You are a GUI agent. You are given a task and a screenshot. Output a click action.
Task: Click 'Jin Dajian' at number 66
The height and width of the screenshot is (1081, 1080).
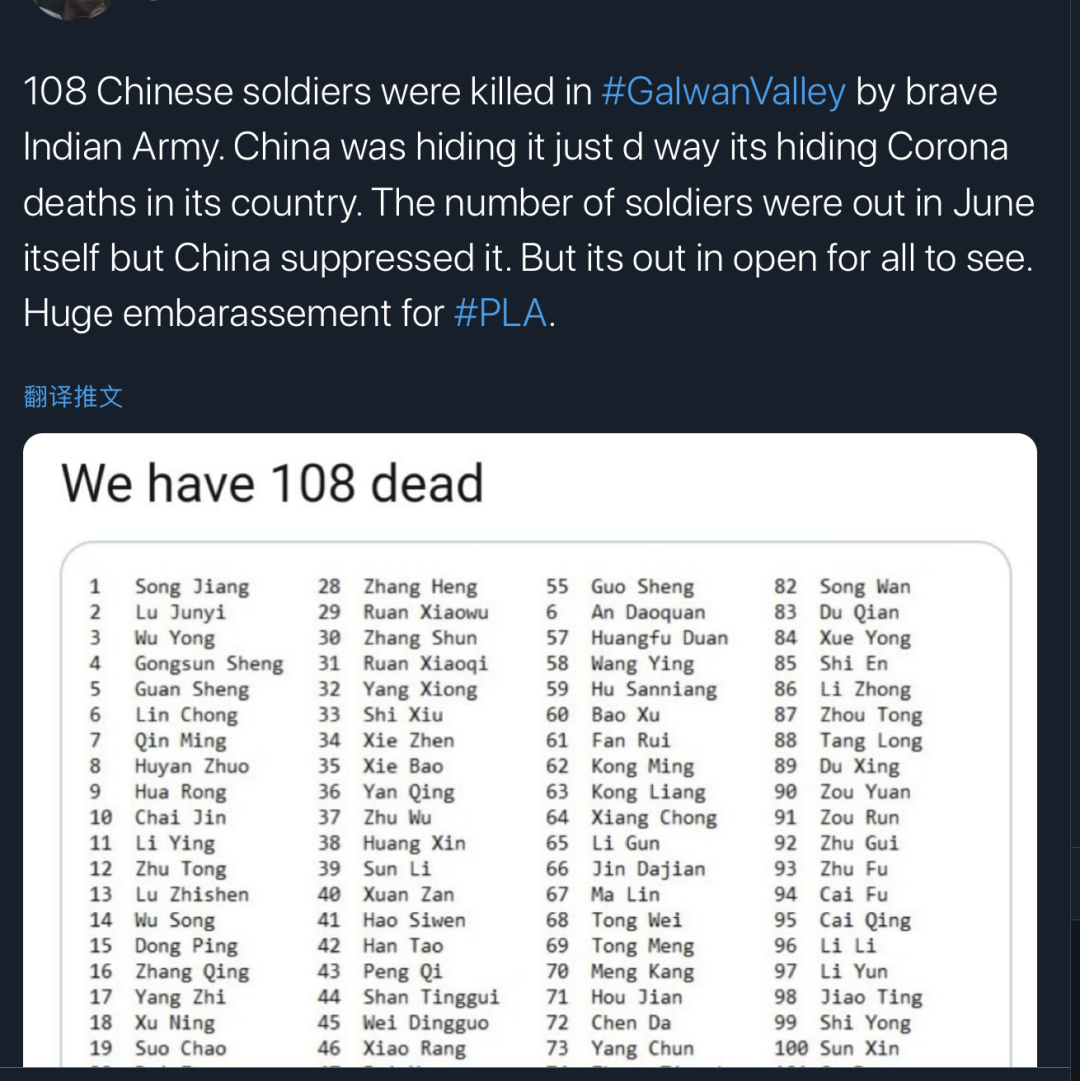pos(648,869)
